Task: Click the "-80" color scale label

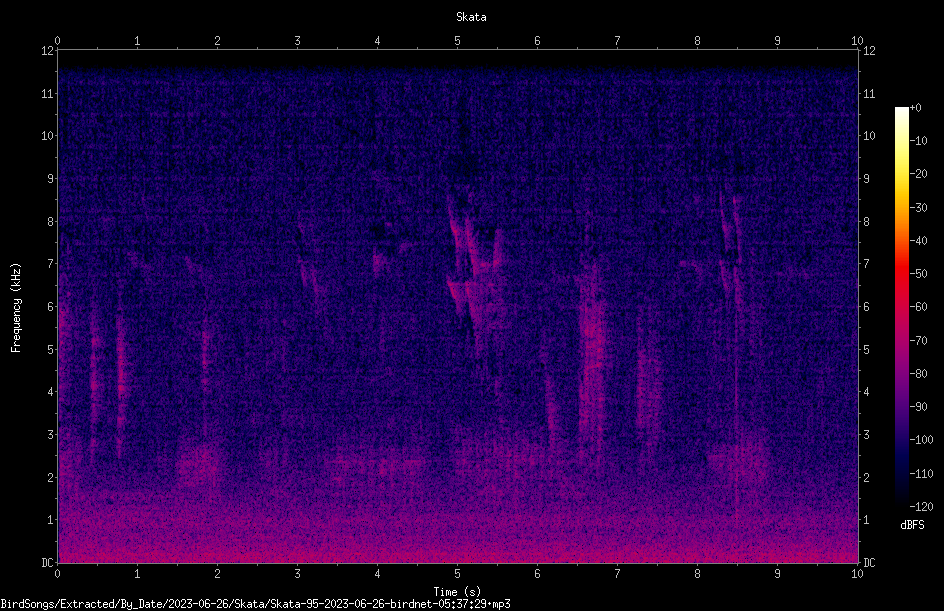Action: pos(919,374)
